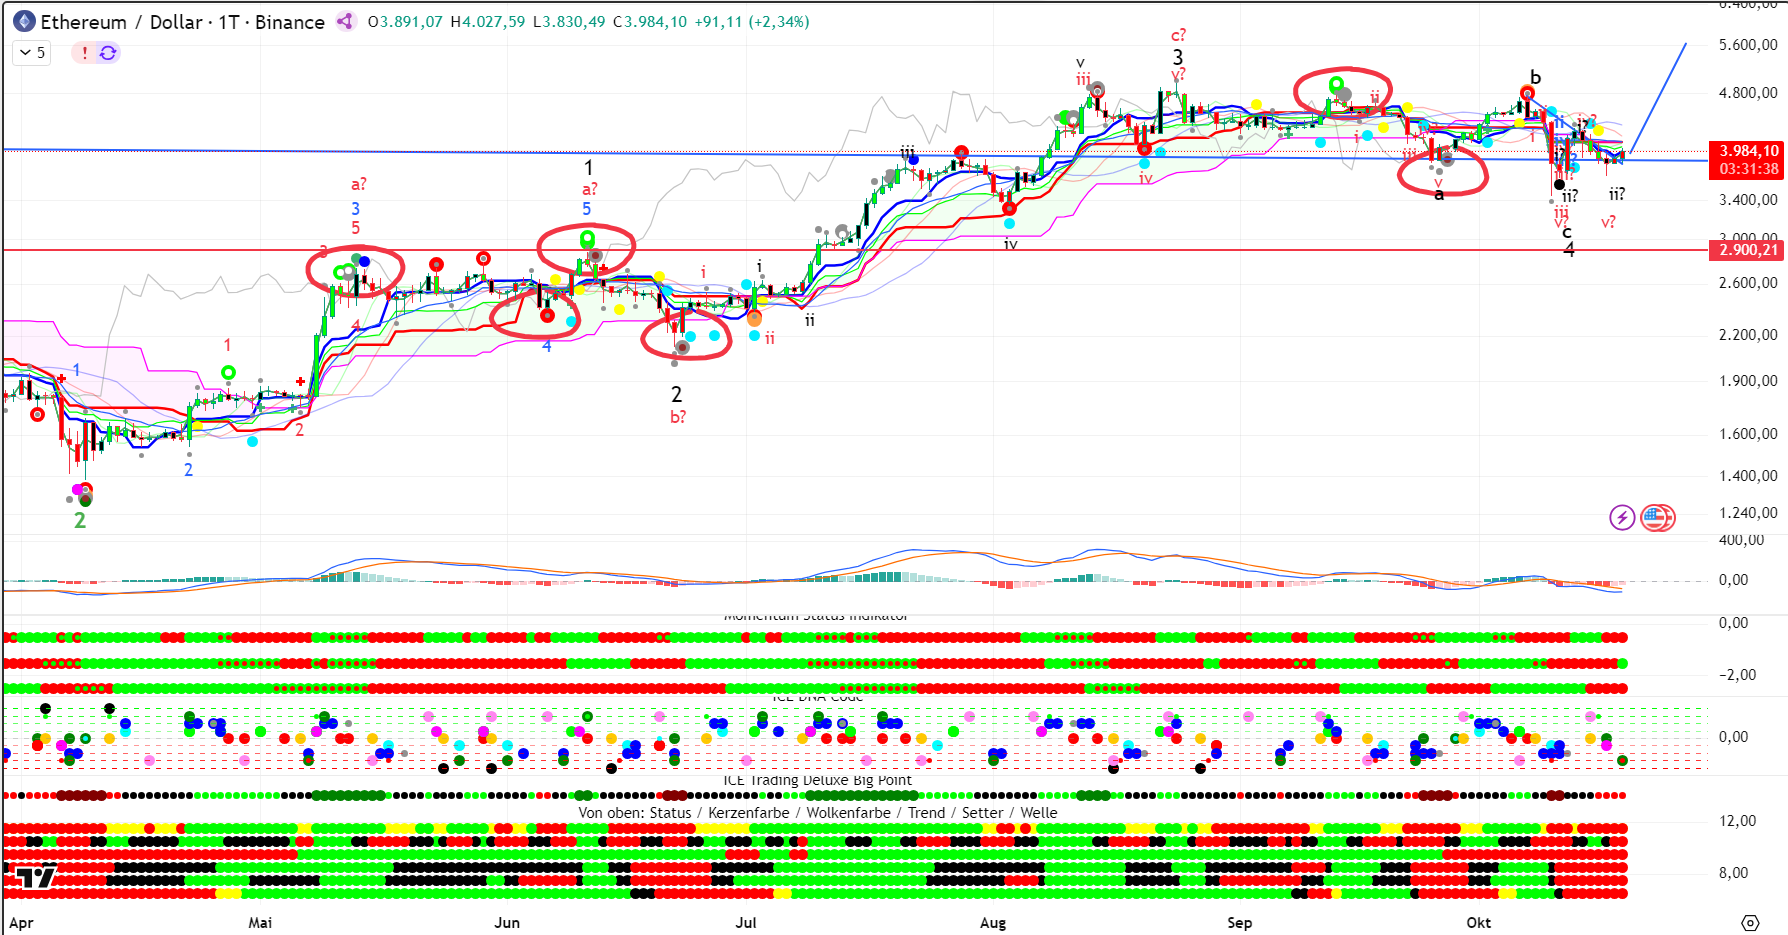1788x935 pixels.
Task: Click the purple refresh arrows icon
Action: tap(108, 53)
